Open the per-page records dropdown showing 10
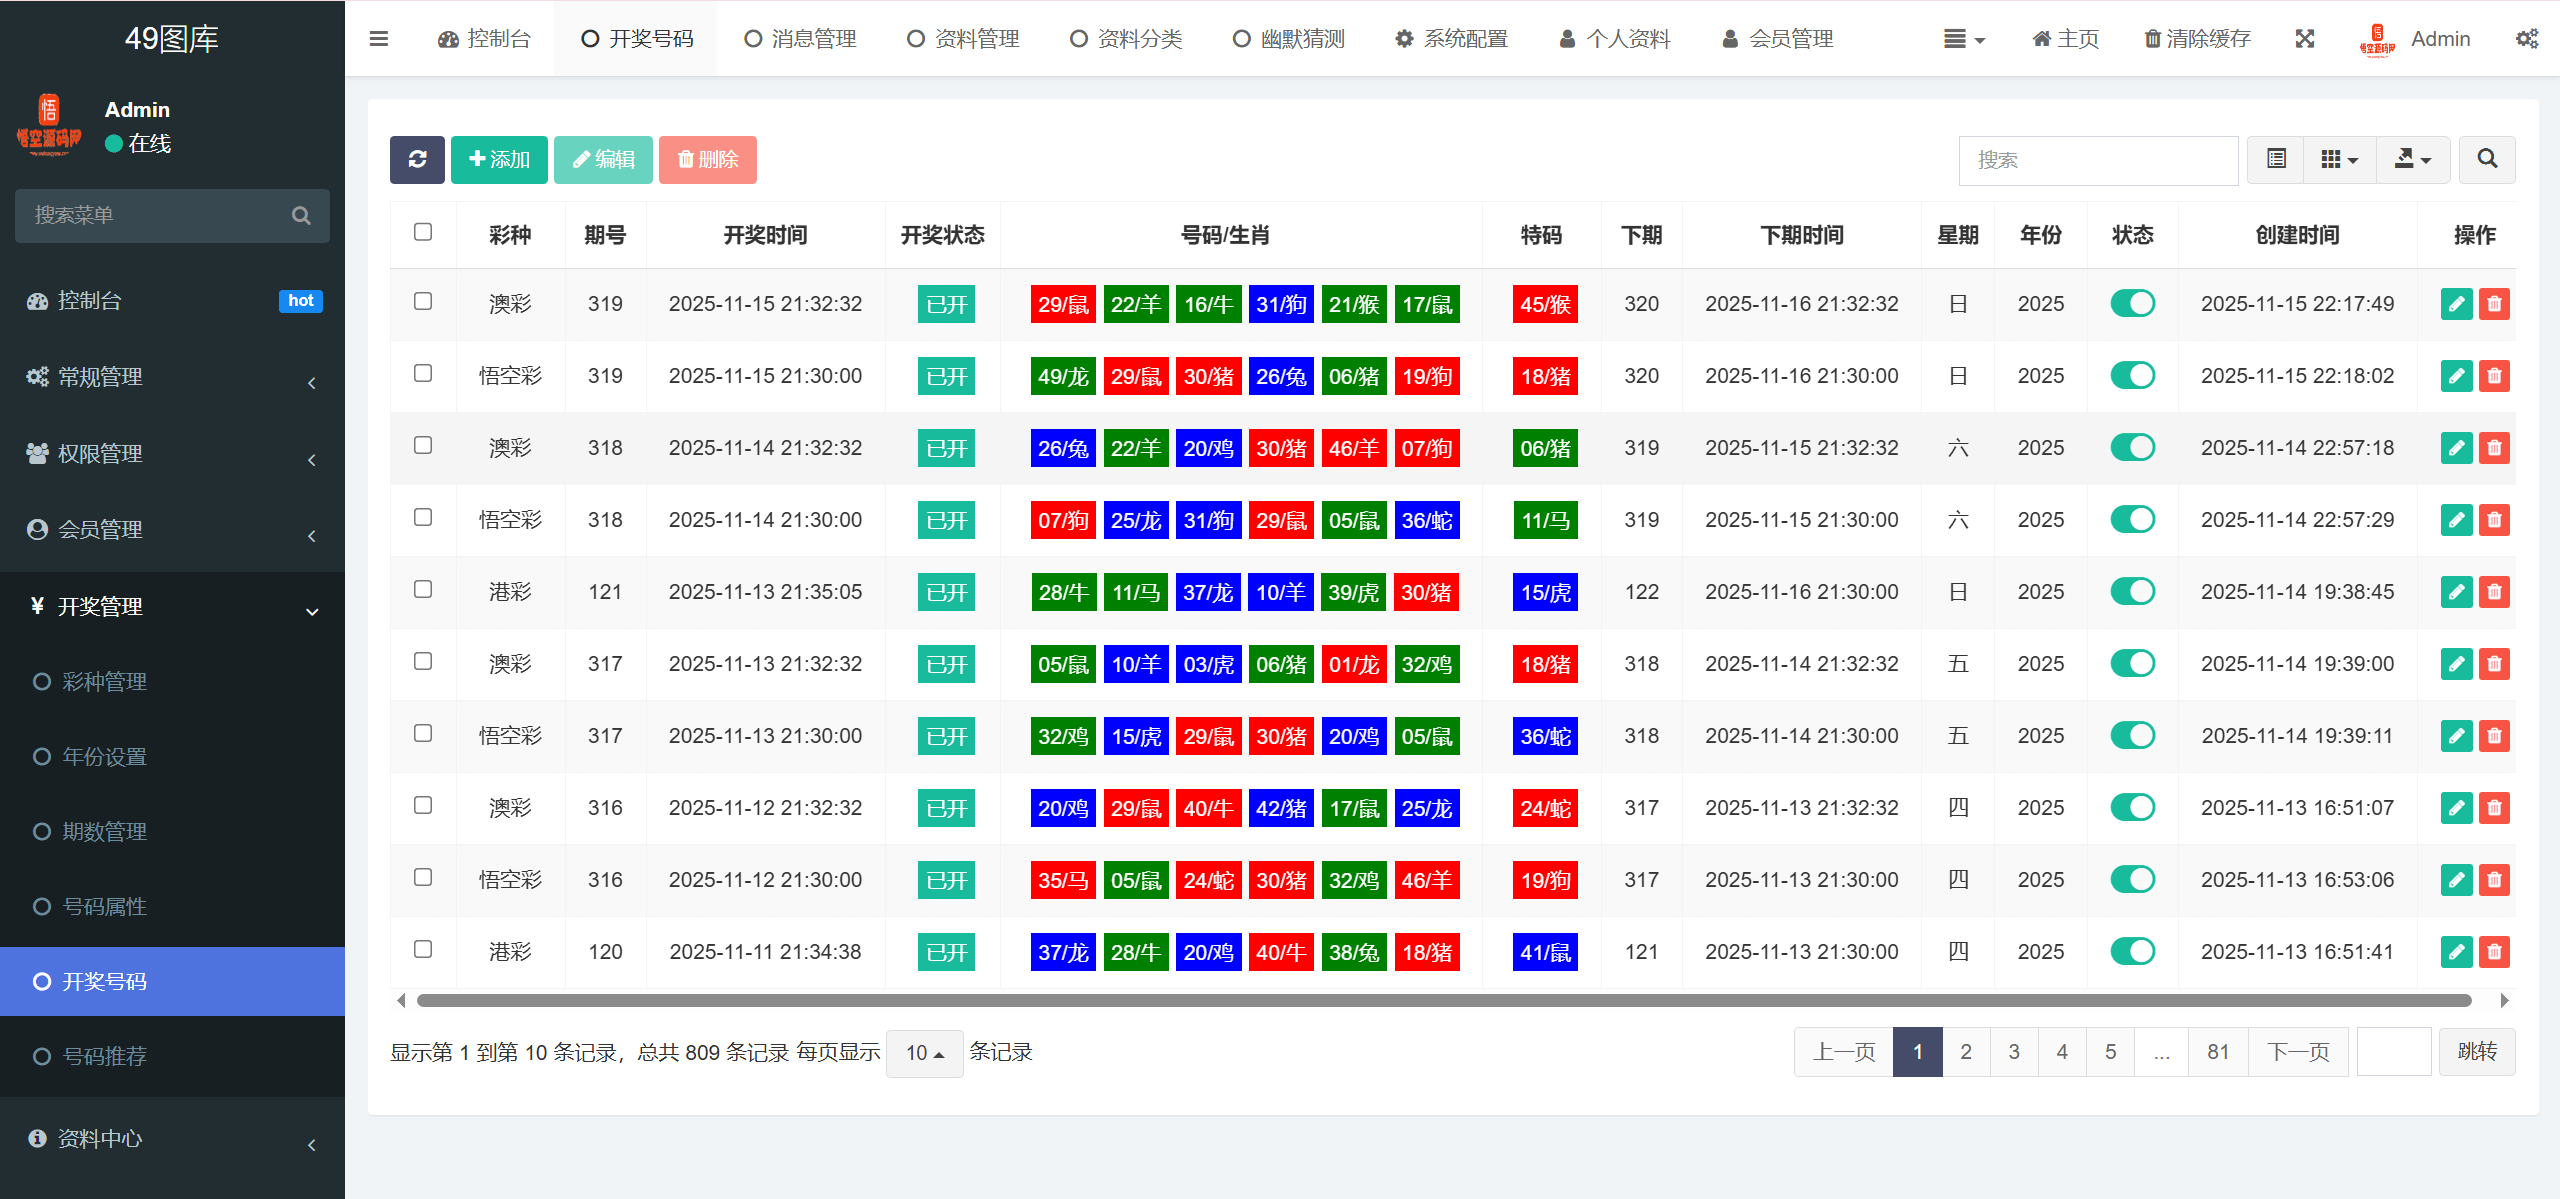Viewport: 2560px width, 1199px height. (924, 1053)
